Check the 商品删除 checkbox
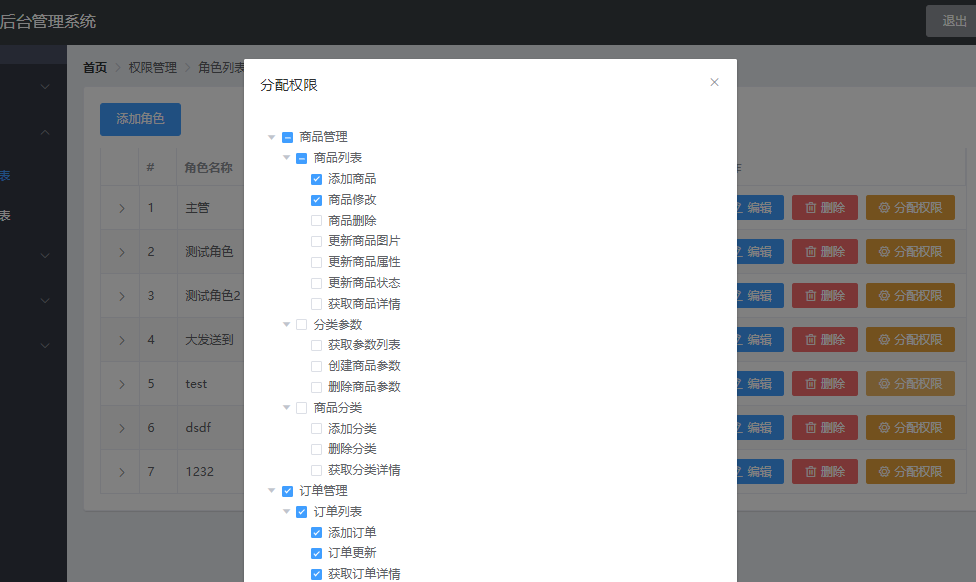Viewport: 976px width, 582px height. coord(316,220)
